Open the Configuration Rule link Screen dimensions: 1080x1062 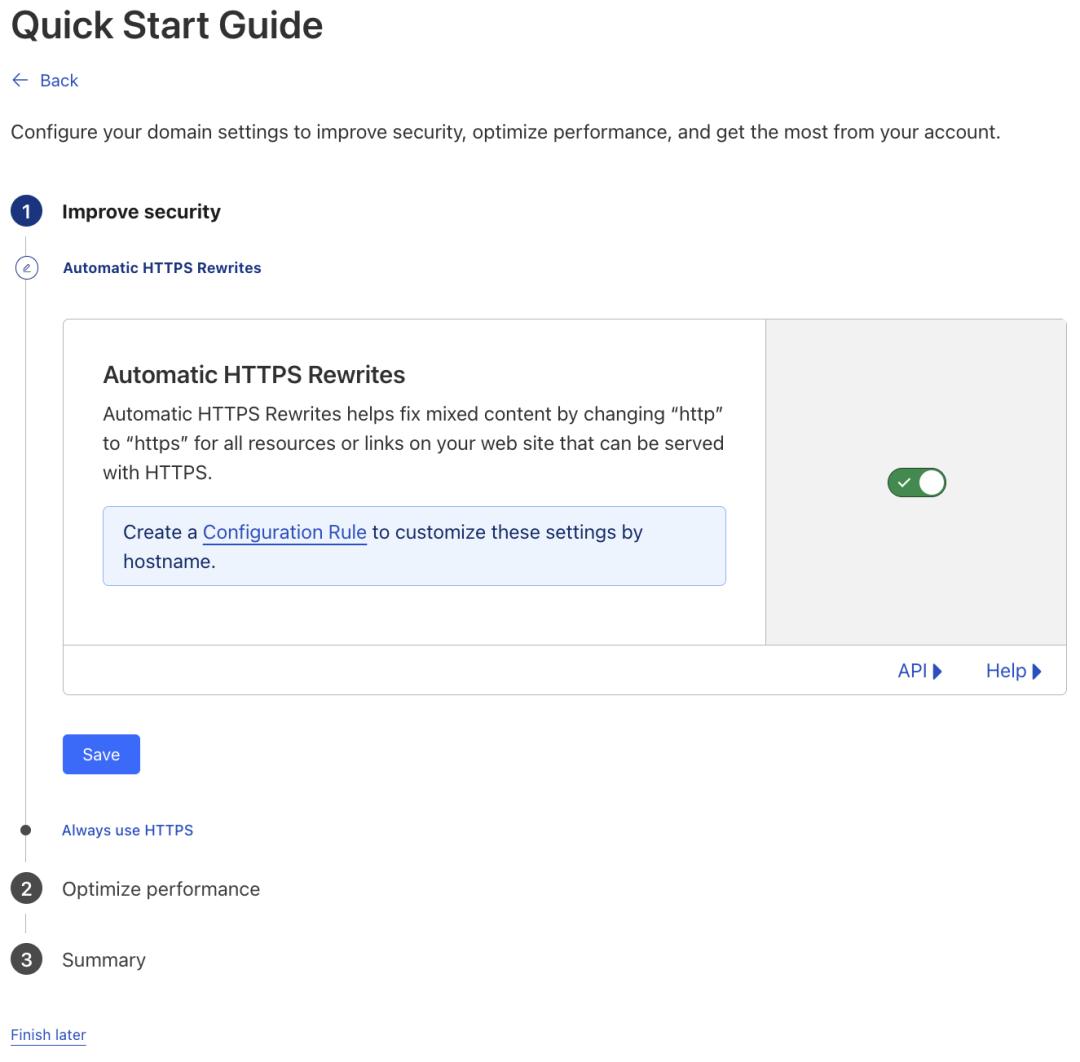tap(284, 533)
